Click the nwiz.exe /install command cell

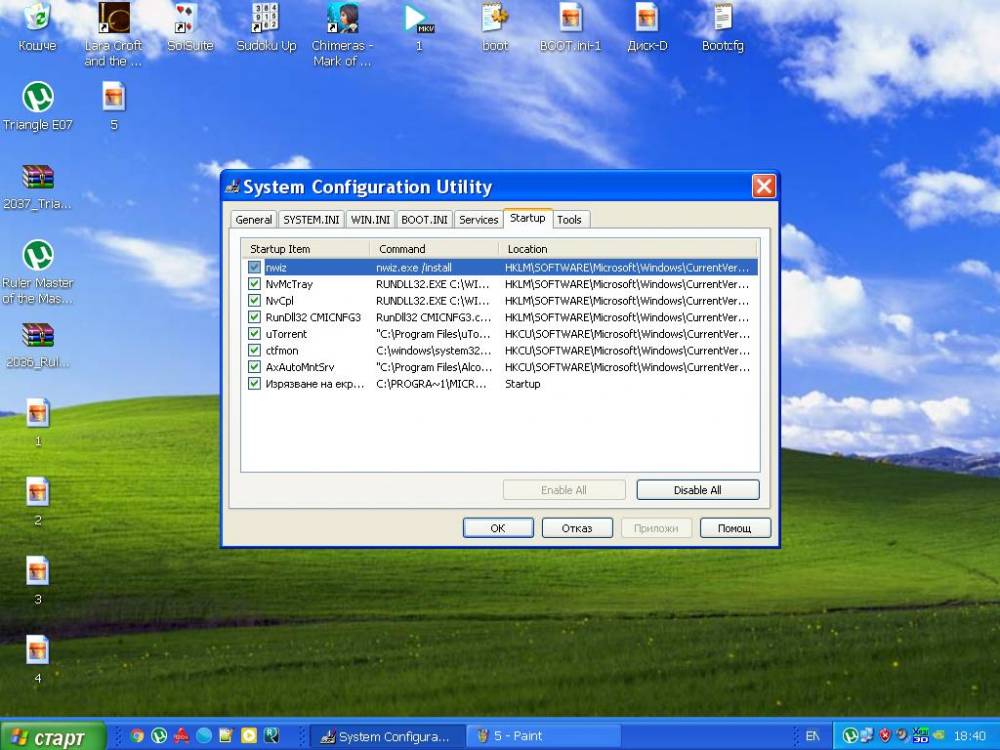coord(414,267)
